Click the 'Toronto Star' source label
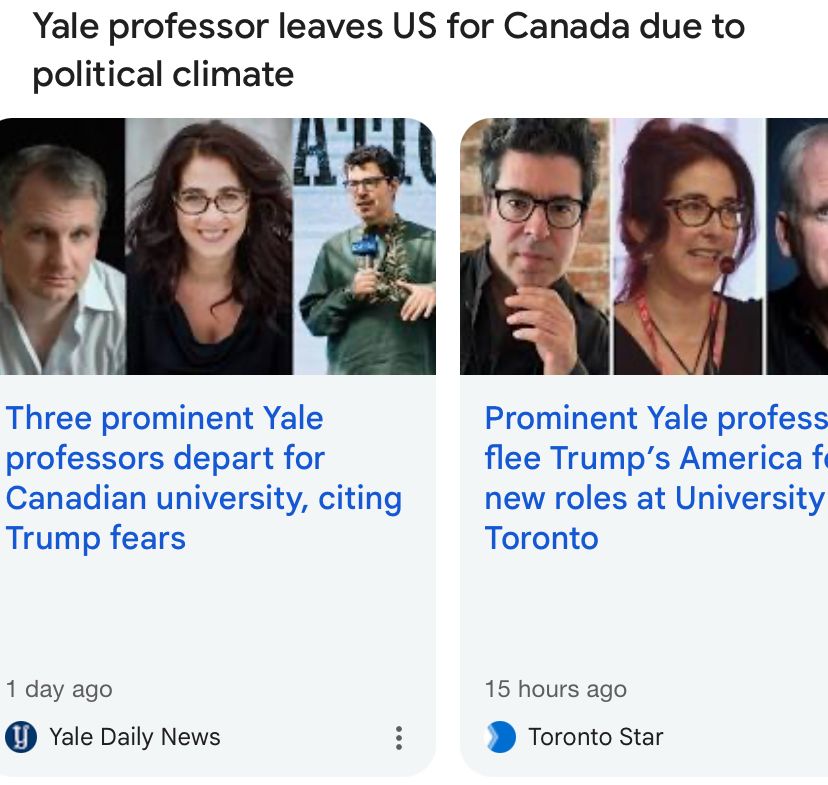828x785 pixels. point(595,738)
